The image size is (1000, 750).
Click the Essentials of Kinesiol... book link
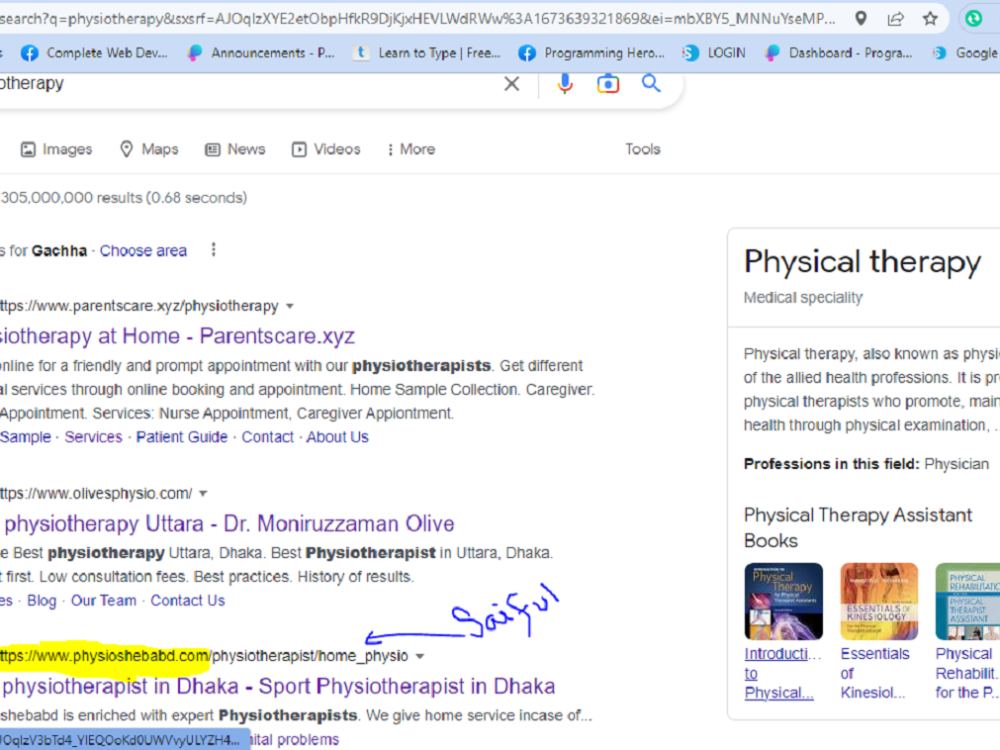[x=875, y=673]
